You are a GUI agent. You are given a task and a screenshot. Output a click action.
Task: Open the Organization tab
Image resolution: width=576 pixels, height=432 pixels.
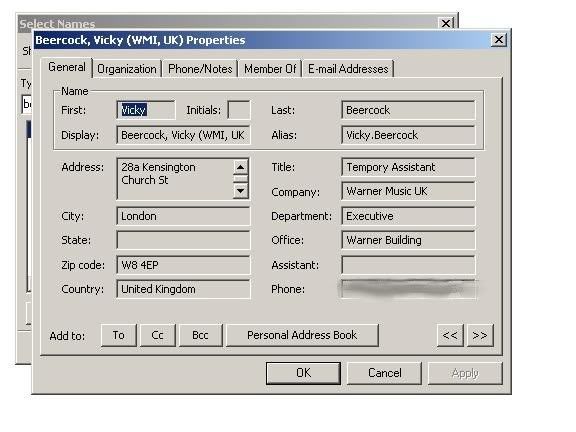pyautogui.click(x=127, y=69)
